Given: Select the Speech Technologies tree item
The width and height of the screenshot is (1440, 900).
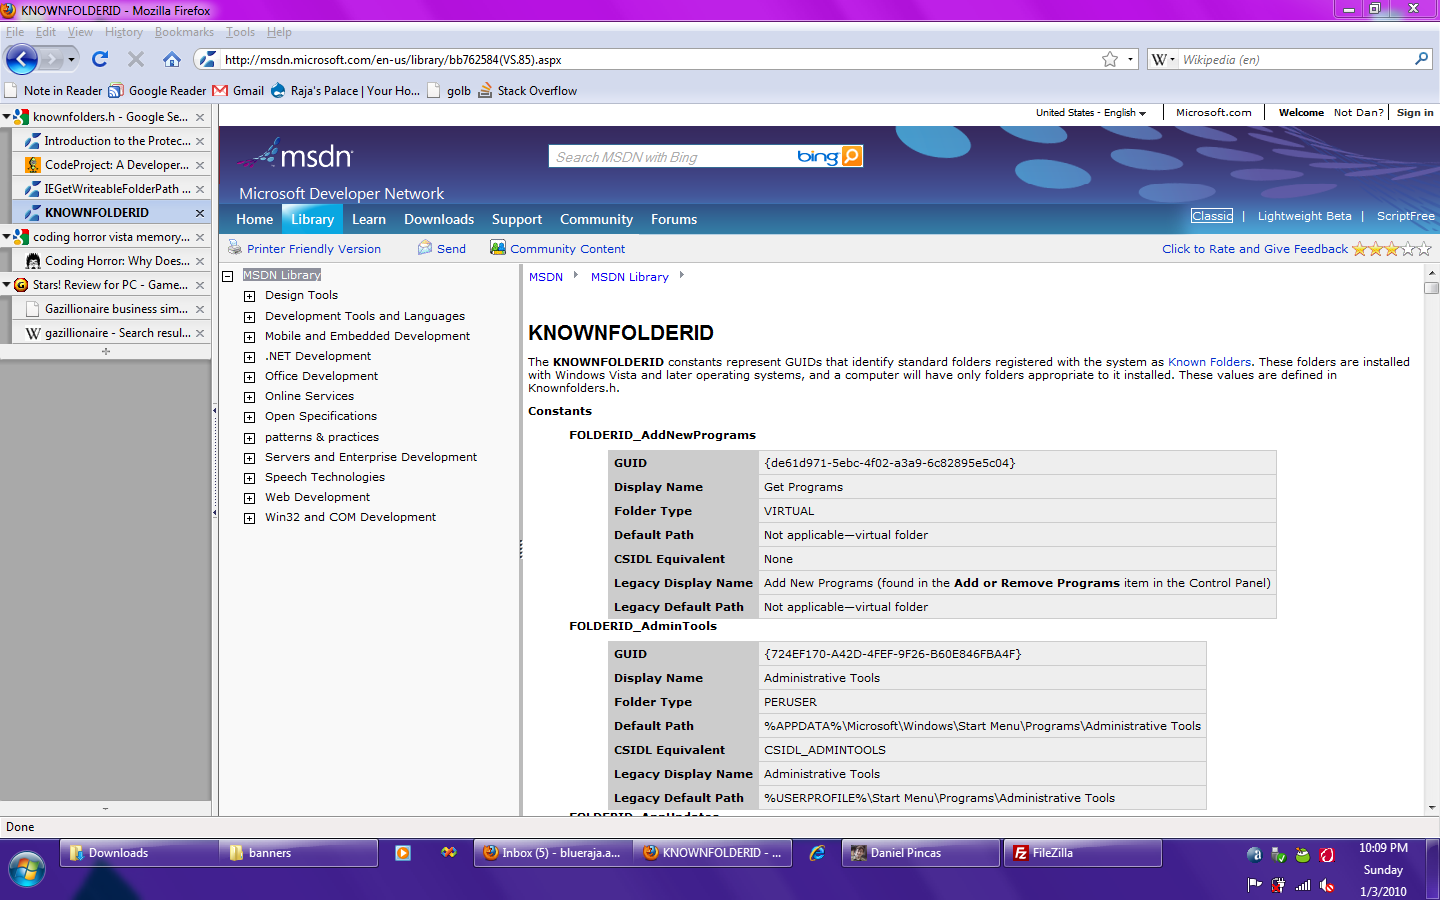Looking at the screenshot, I should (x=325, y=477).
